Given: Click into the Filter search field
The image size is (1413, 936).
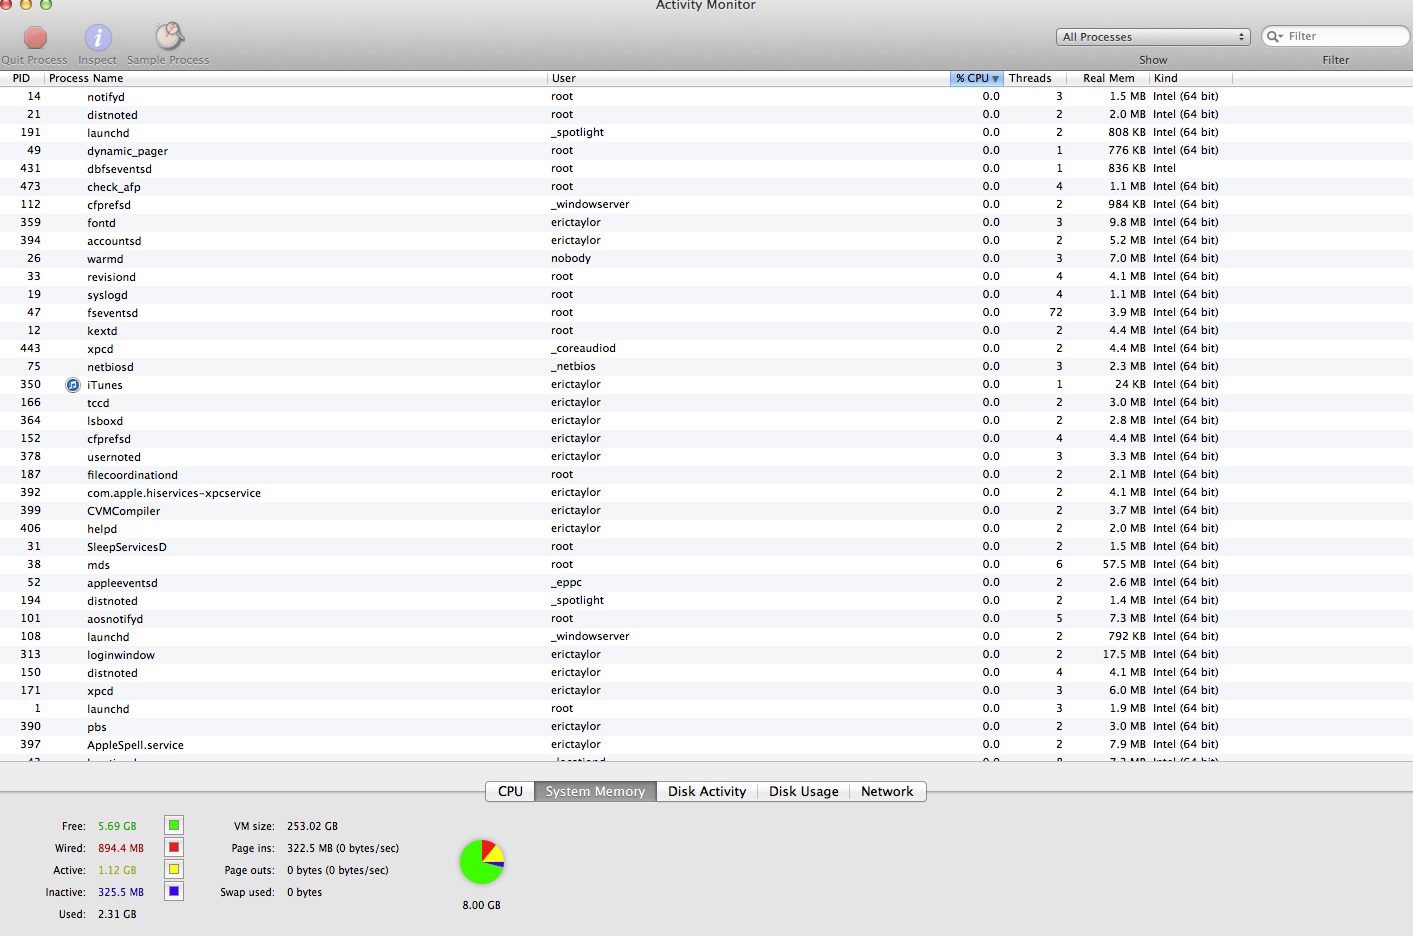Looking at the screenshot, I should (1336, 36).
